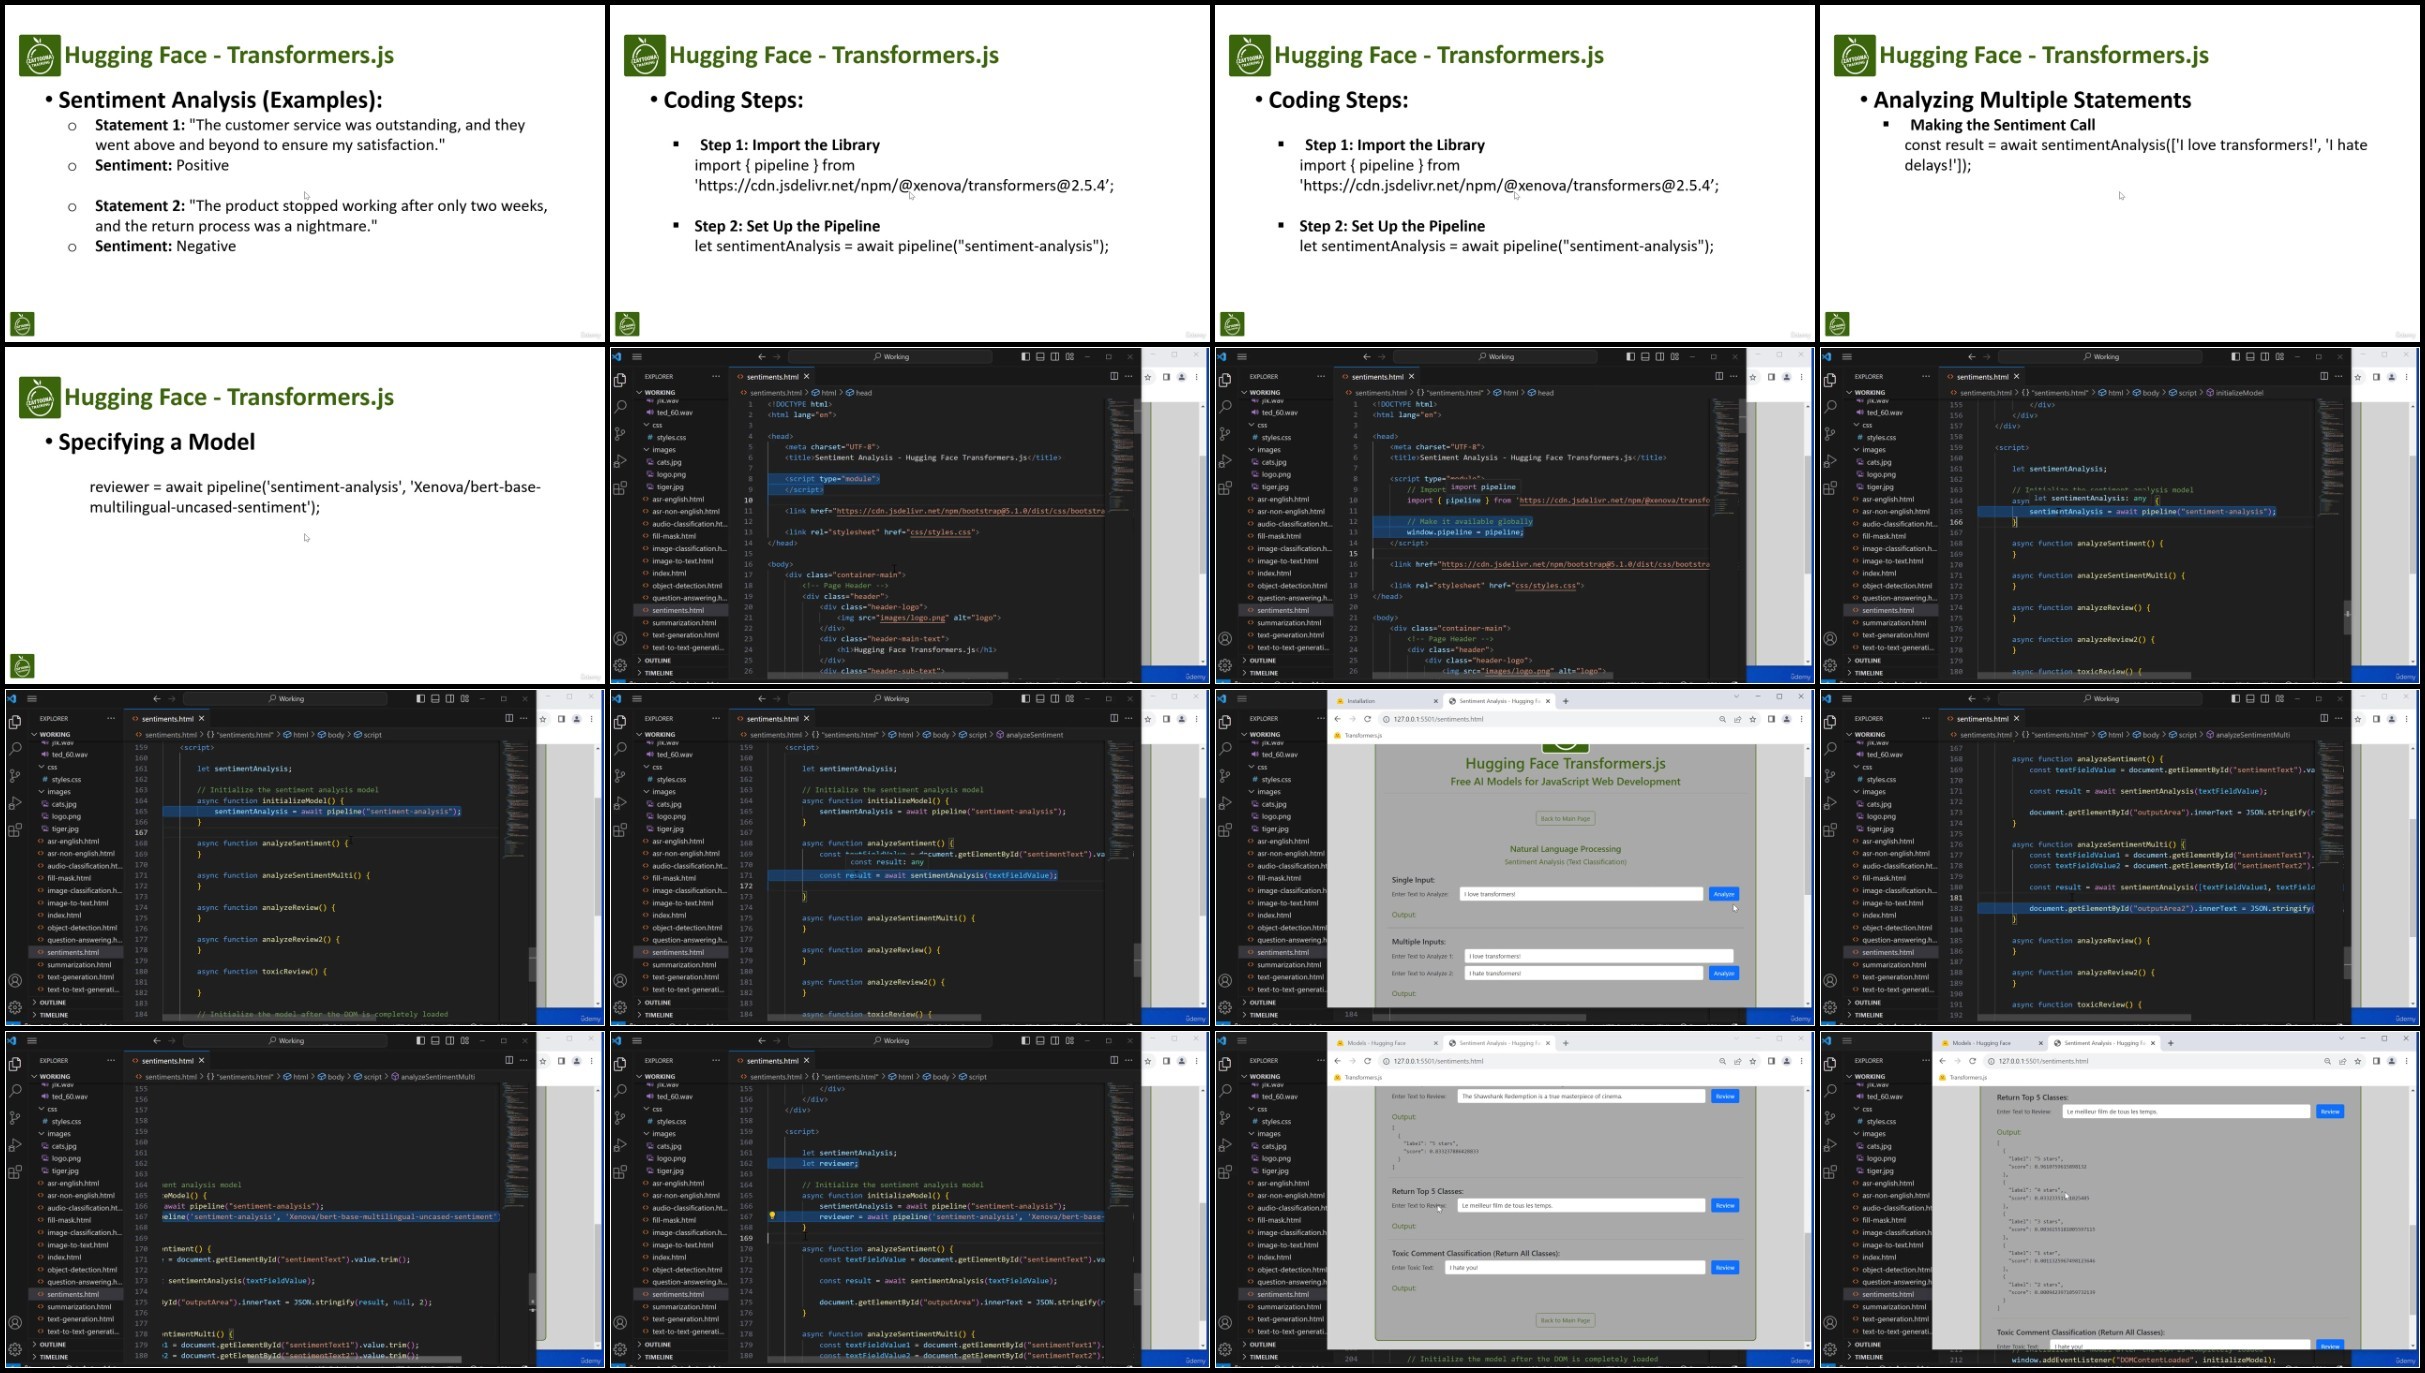Open Accounts icon in the window.pipeline editor frame
The image size is (2425, 1373).
[x=1225, y=638]
